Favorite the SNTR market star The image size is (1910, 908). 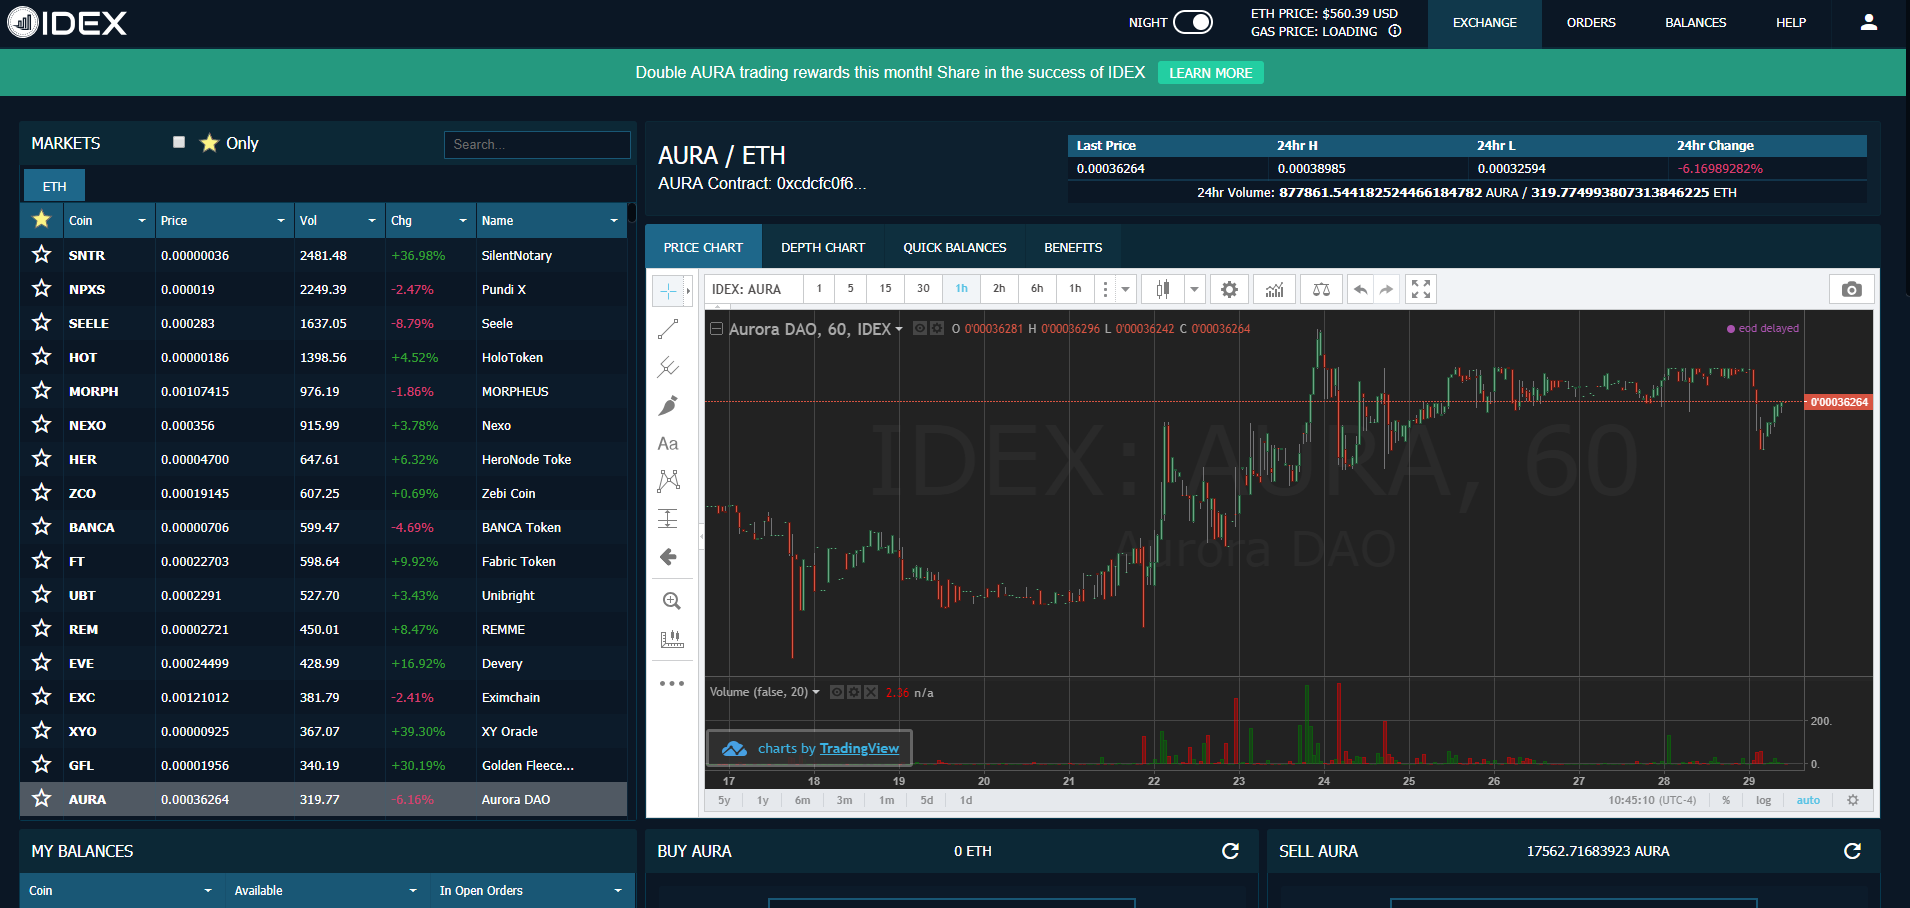pos(41,255)
